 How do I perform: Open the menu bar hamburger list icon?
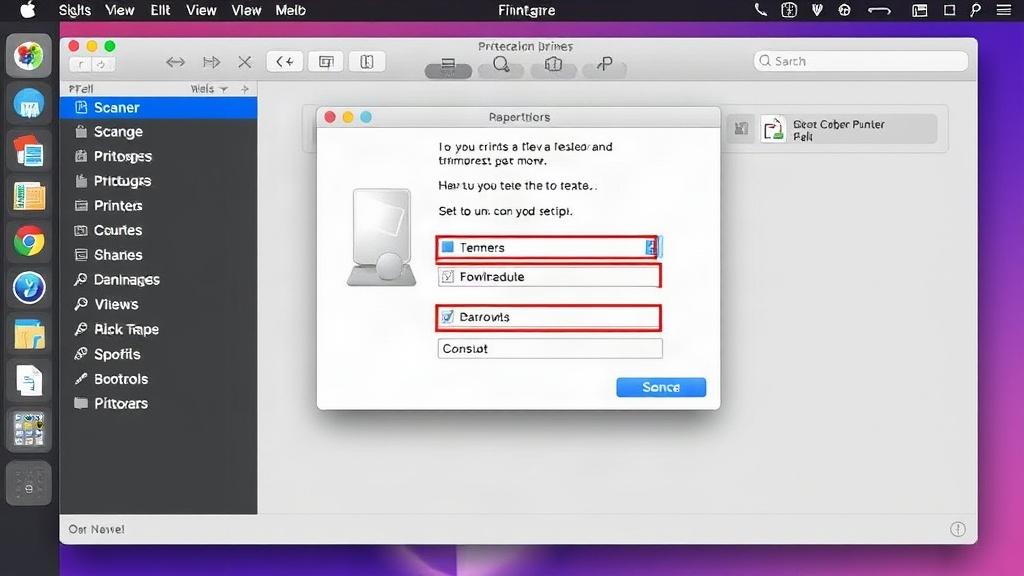1004,10
